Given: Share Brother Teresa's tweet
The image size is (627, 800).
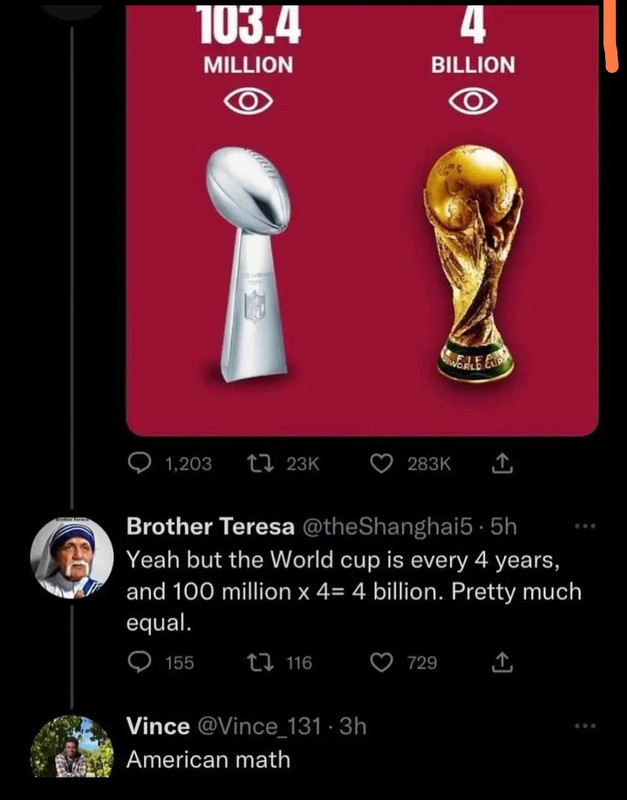Looking at the screenshot, I should 501,662.
